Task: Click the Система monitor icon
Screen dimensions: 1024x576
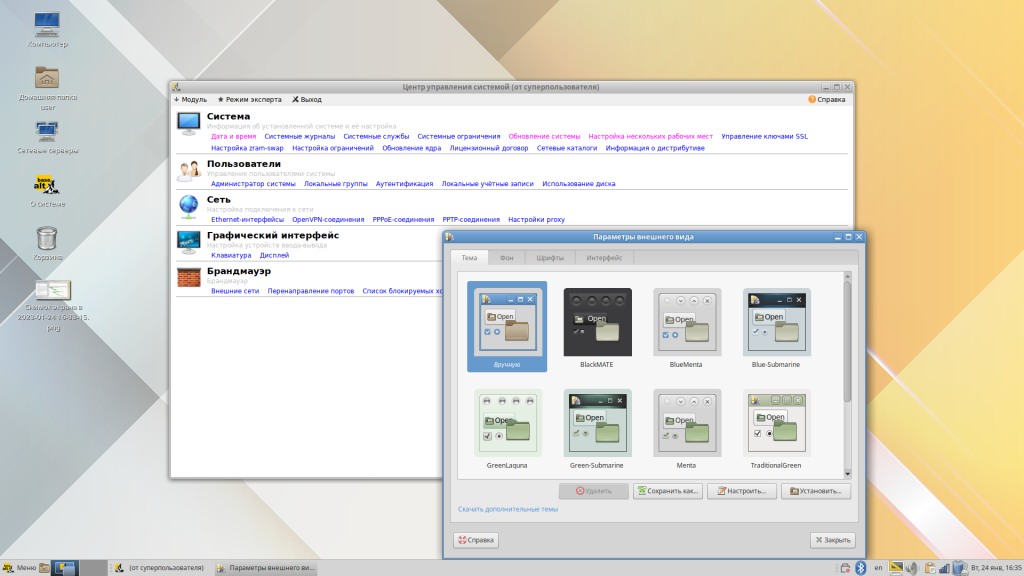Action: (189, 123)
